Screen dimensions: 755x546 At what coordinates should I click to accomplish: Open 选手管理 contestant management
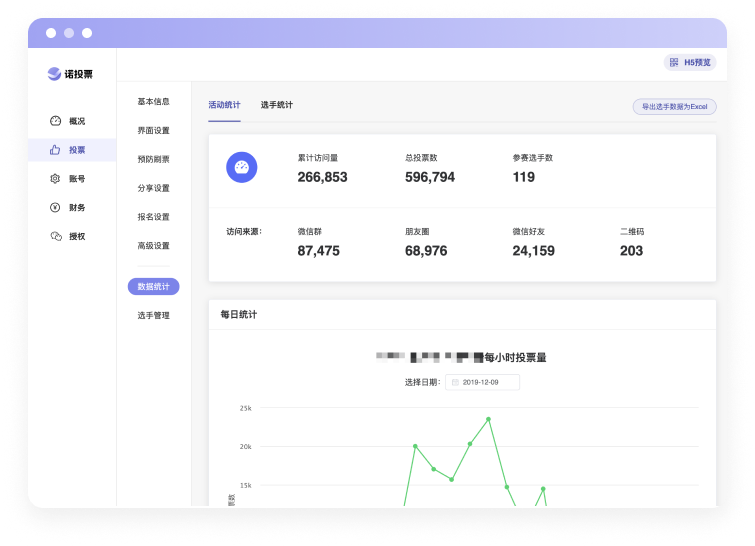(153, 315)
